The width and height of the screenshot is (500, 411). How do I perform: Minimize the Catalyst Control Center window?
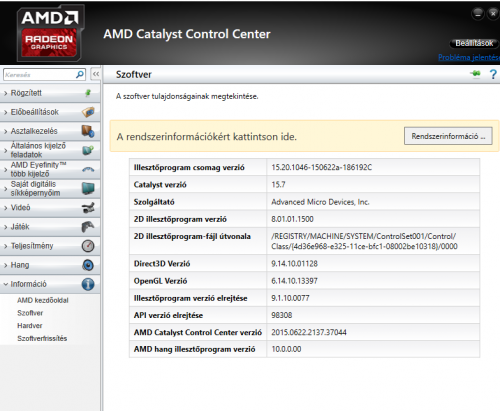click(x=478, y=14)
